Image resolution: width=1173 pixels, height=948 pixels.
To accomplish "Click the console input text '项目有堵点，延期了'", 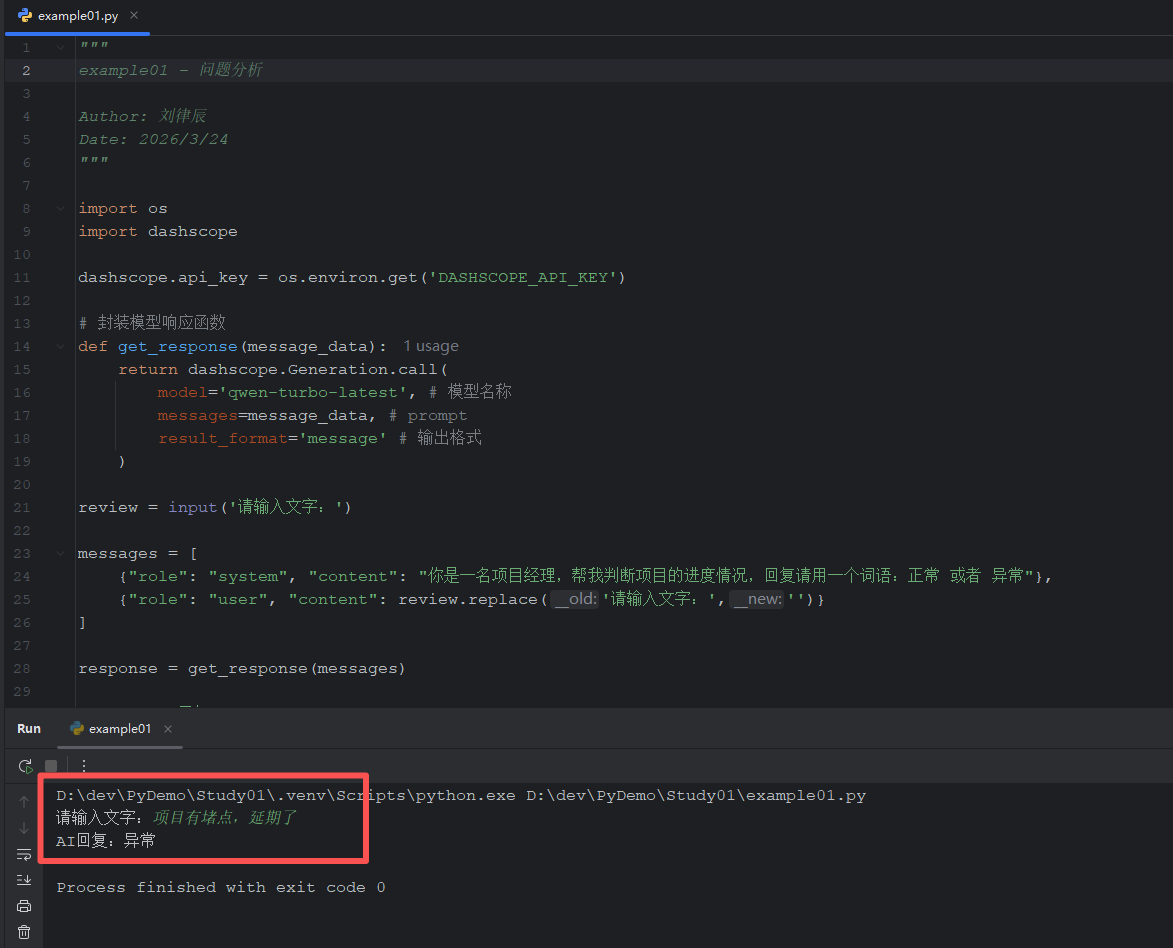I will point(224,818).
